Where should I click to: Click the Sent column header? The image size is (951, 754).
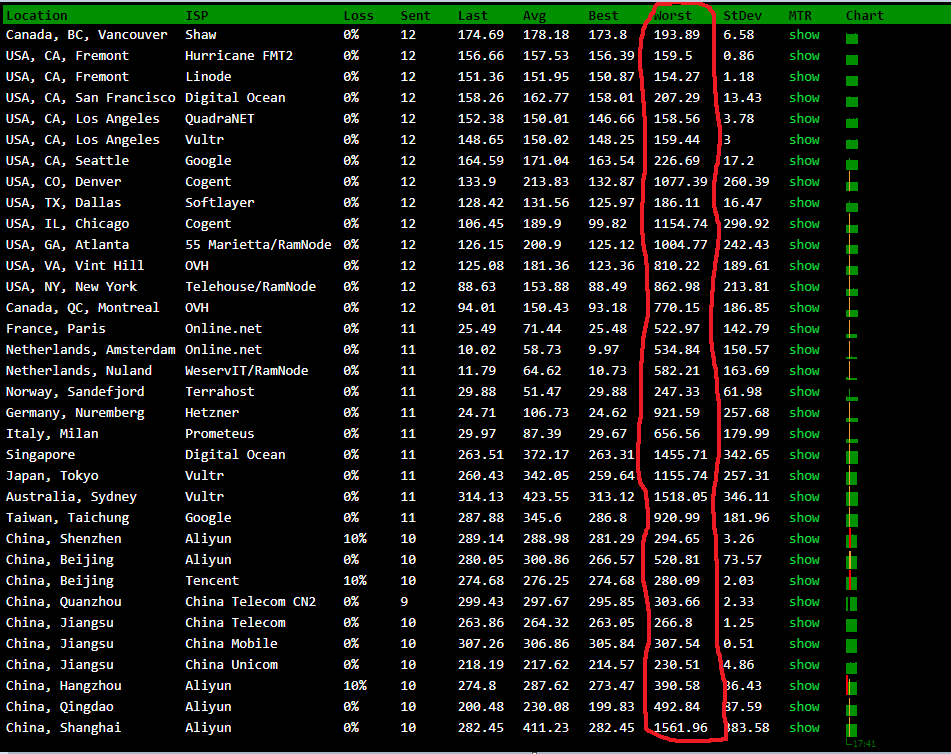pos(415,16)
